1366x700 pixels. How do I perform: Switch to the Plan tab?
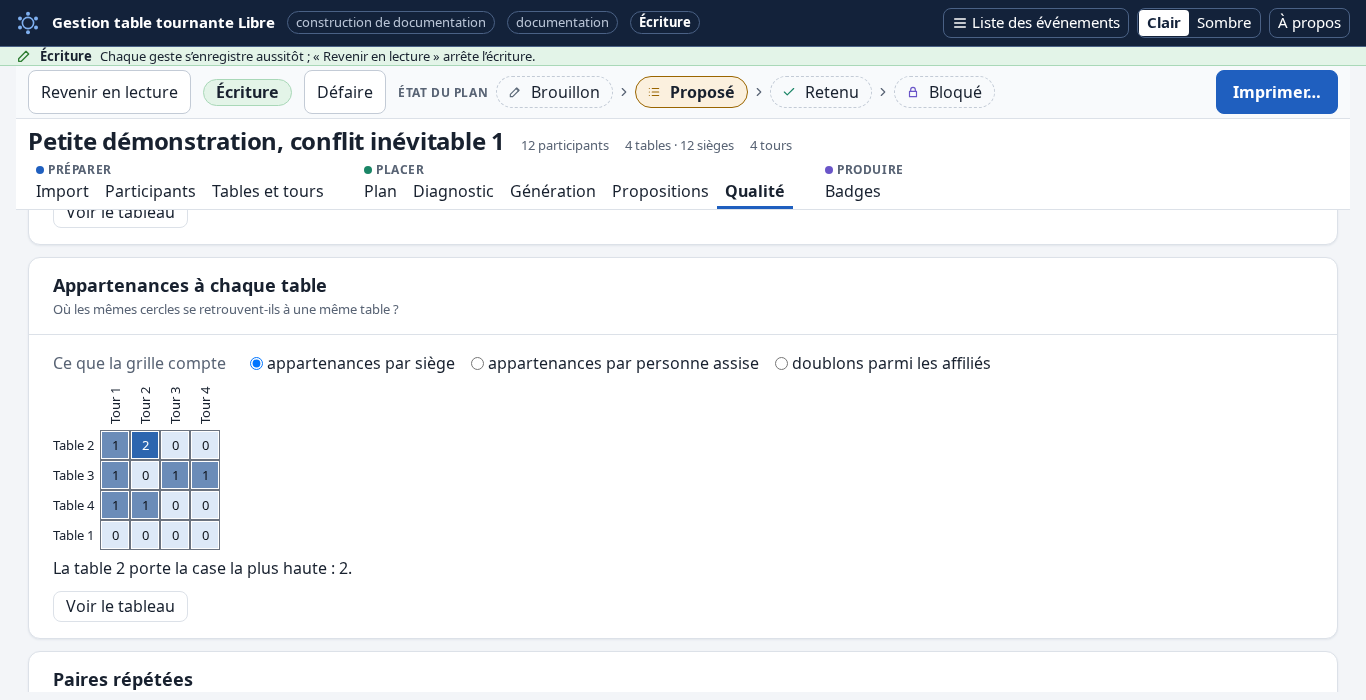click(380, 191)
